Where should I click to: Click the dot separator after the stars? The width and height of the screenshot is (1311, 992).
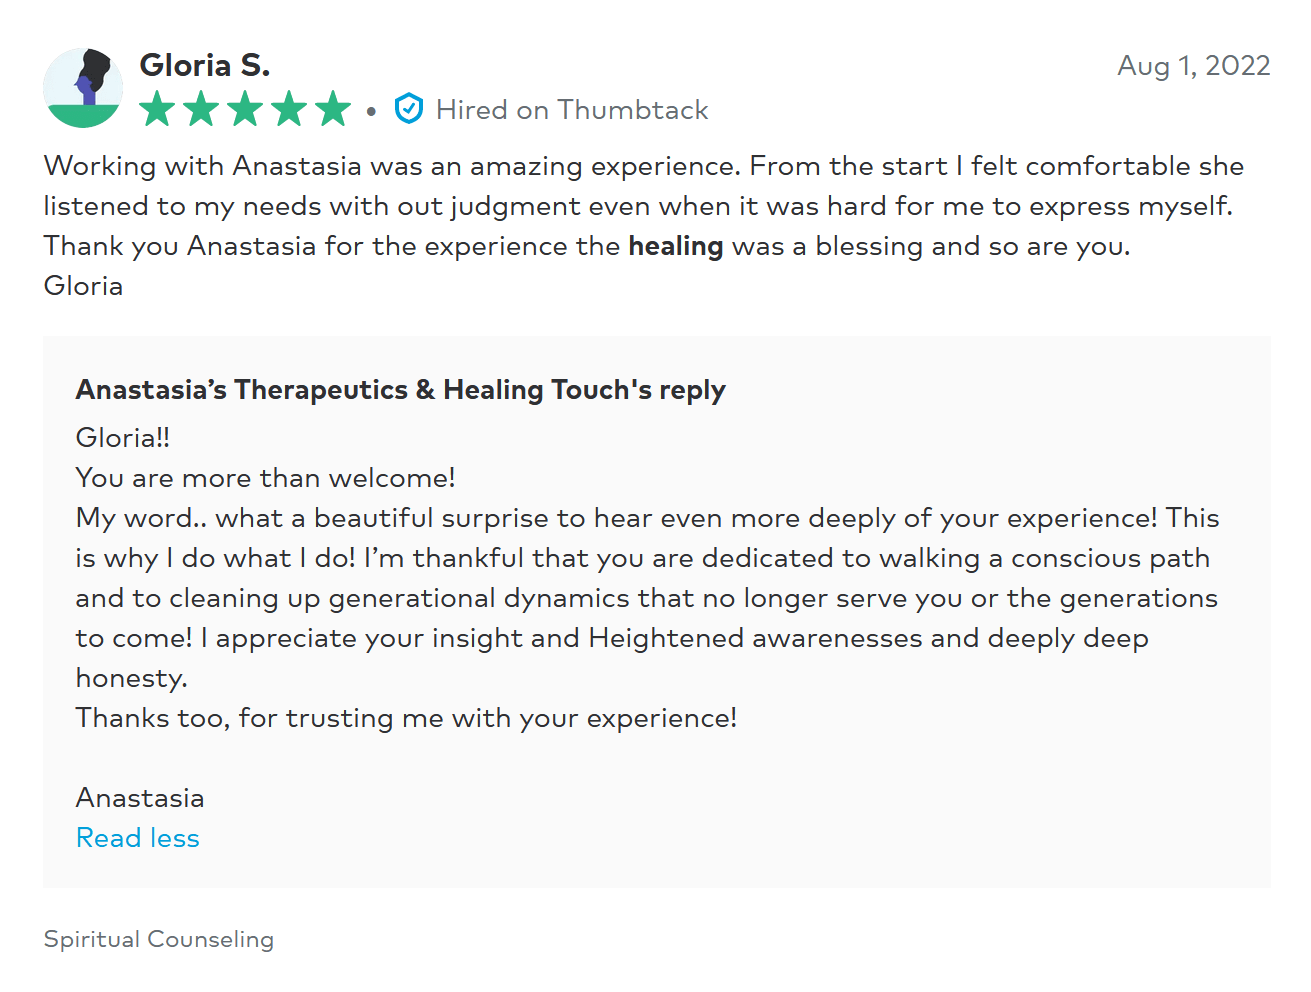click(371, 111)
